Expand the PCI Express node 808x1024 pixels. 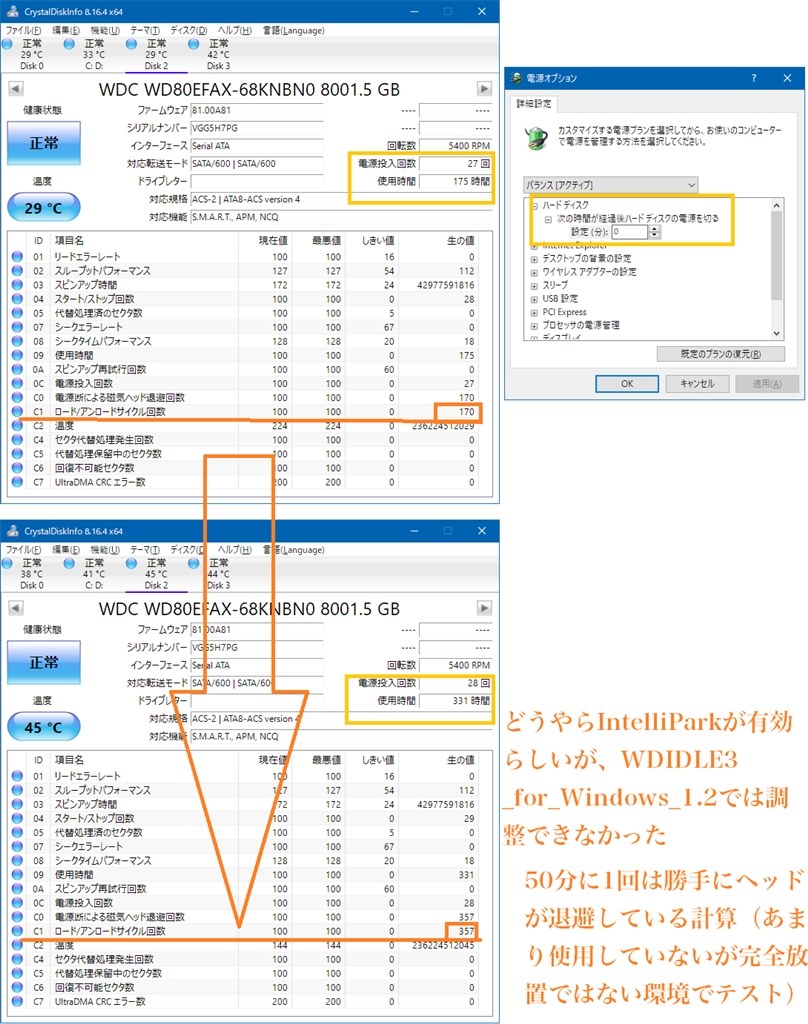tap(534, 313)
